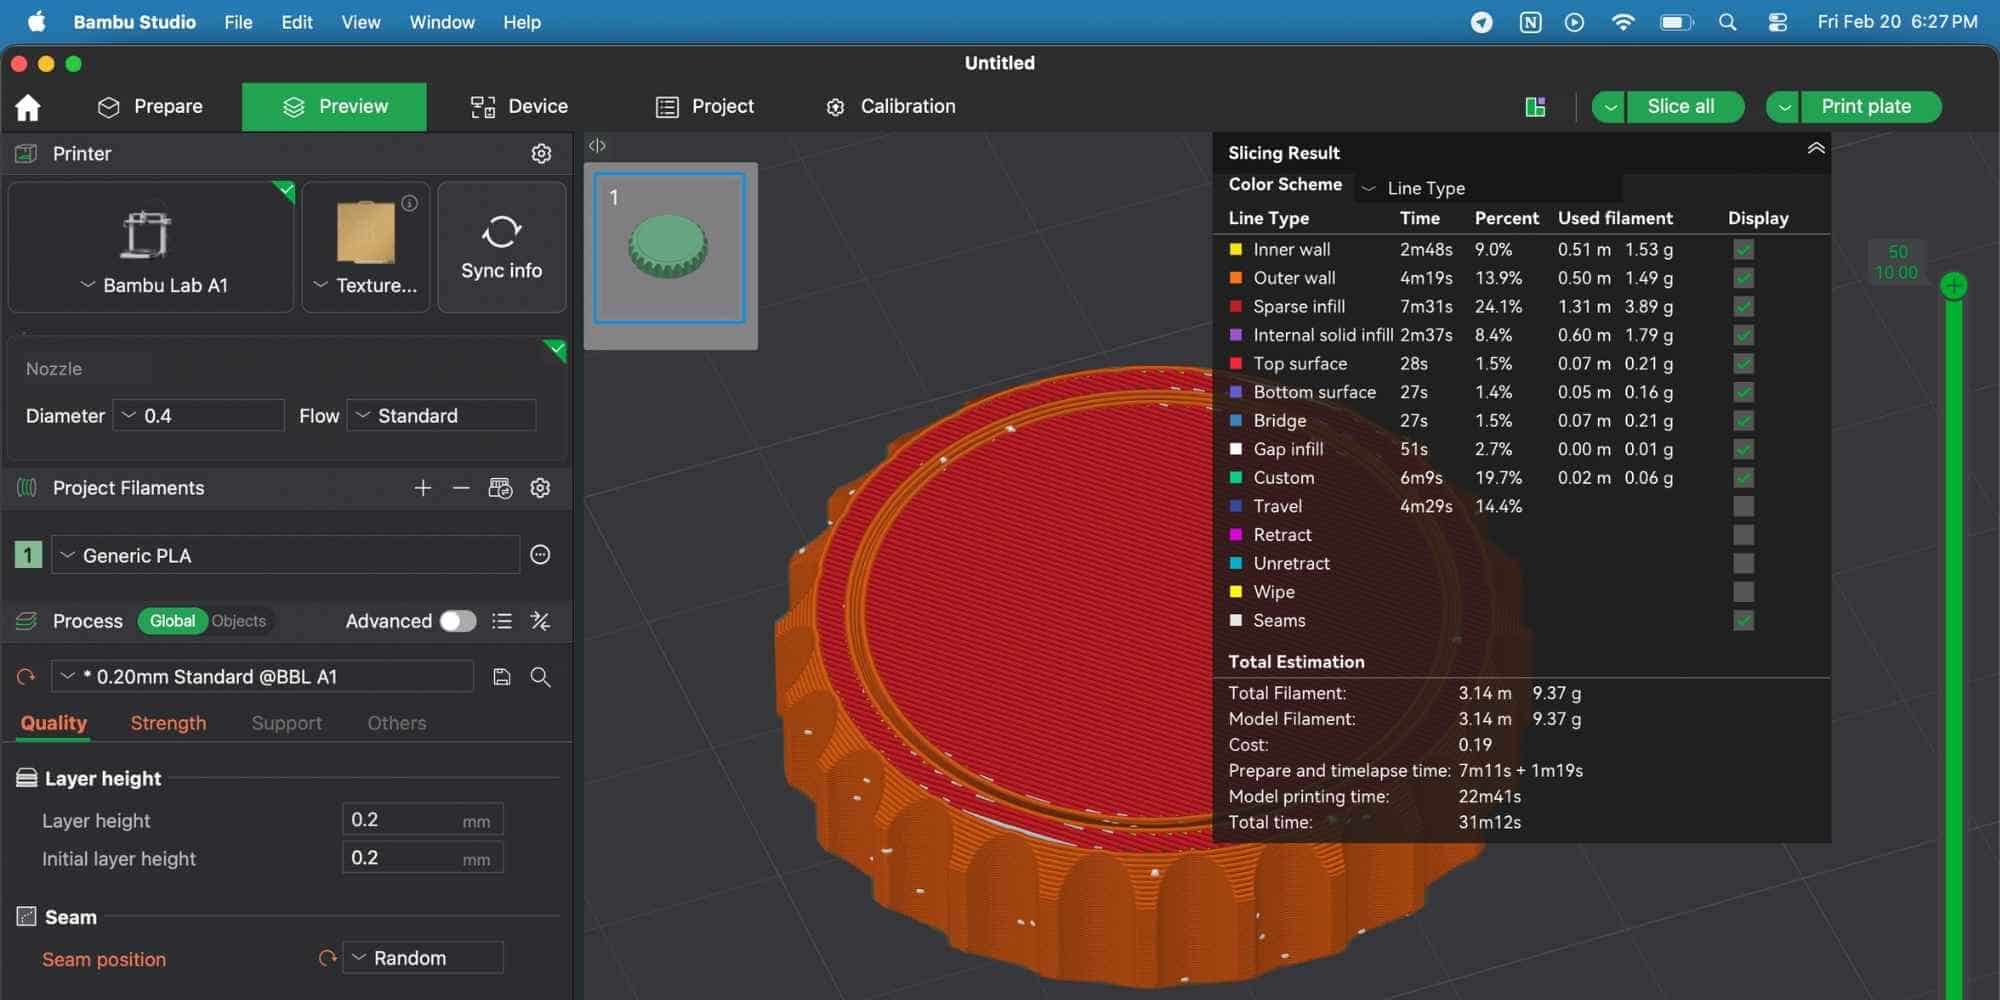Open the battery status menu
The image size is (2000, 1000).
[x=1677, y=22]
